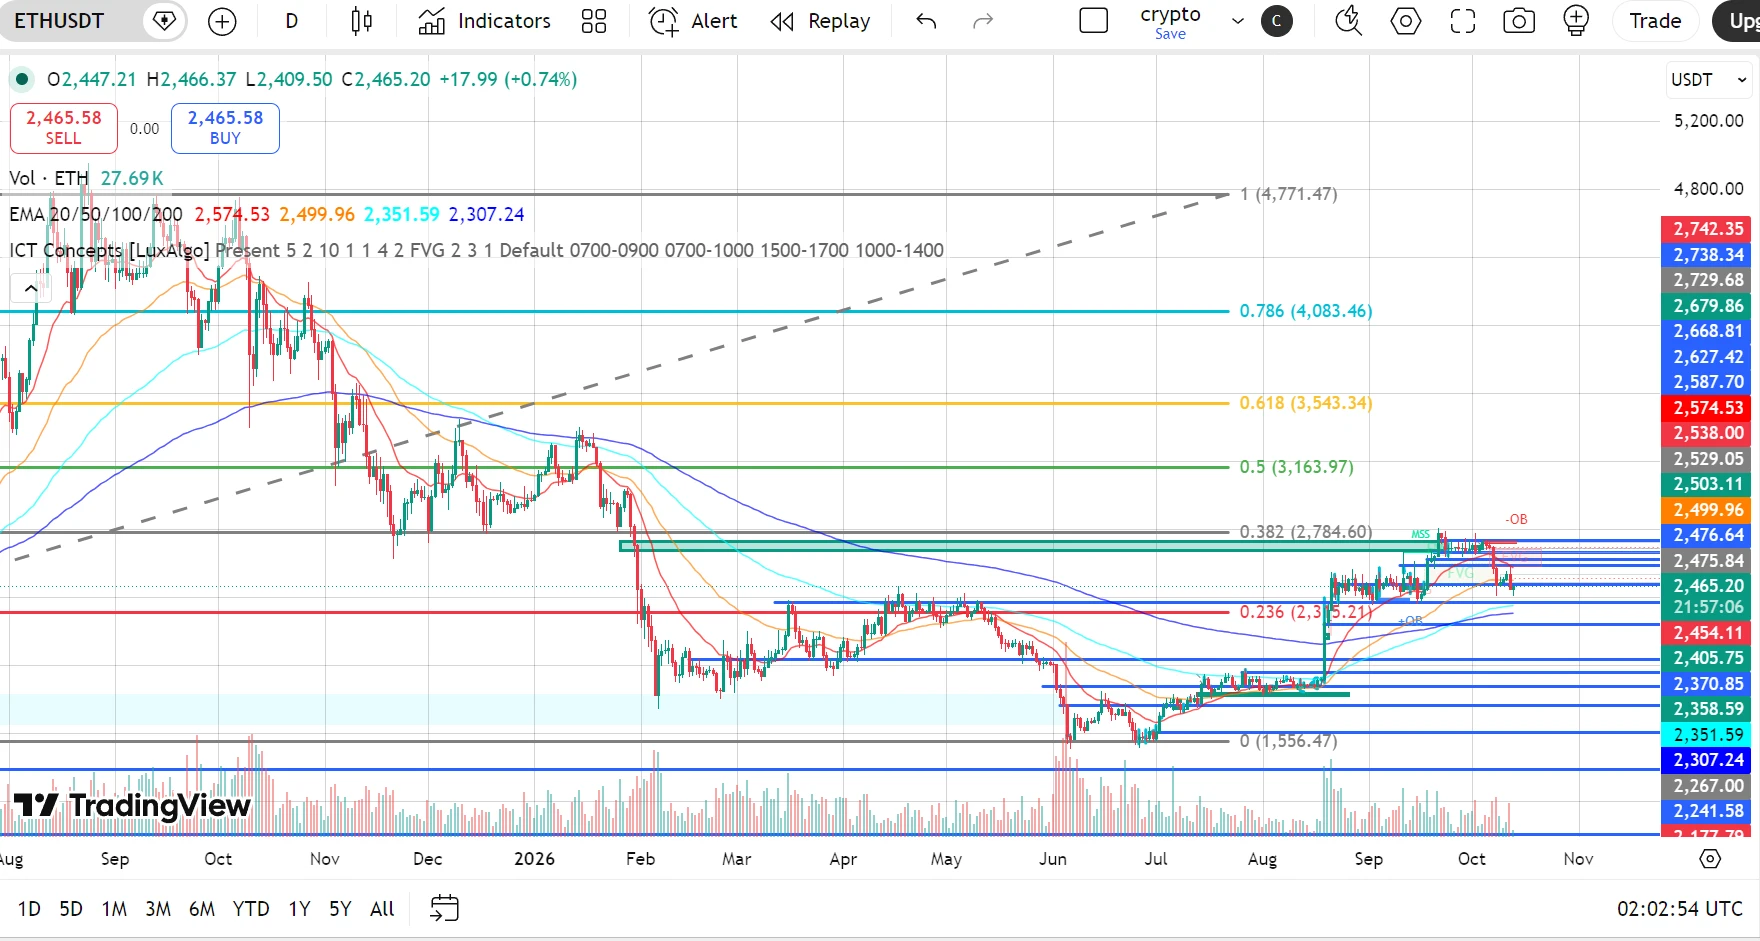Select the EMA 20/50/100/200 indicator legend
The width and height of the screenshot is (1760, 941).
coord(96,214)
